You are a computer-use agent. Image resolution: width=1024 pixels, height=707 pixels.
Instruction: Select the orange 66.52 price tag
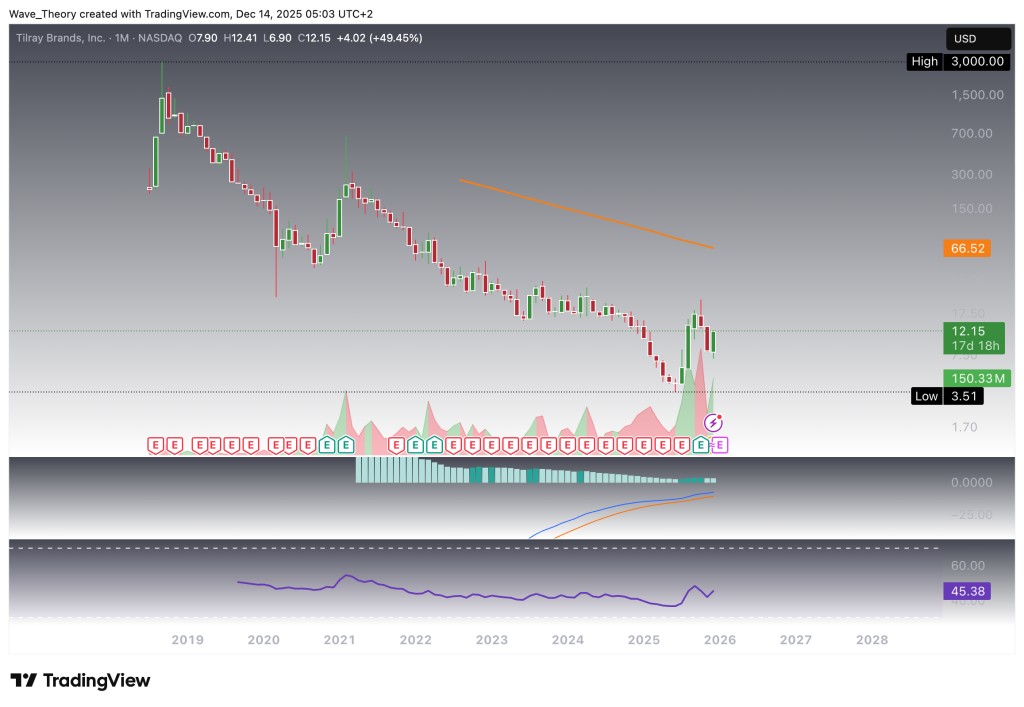966,248
